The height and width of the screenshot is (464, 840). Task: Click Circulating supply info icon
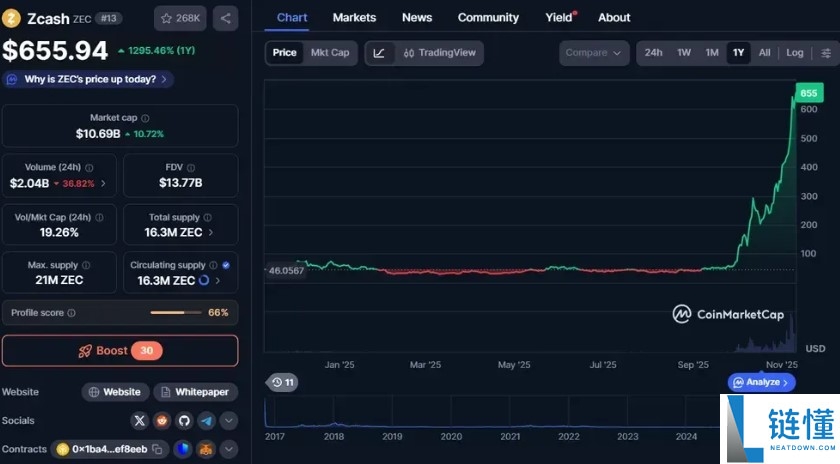tap(213, 265)
